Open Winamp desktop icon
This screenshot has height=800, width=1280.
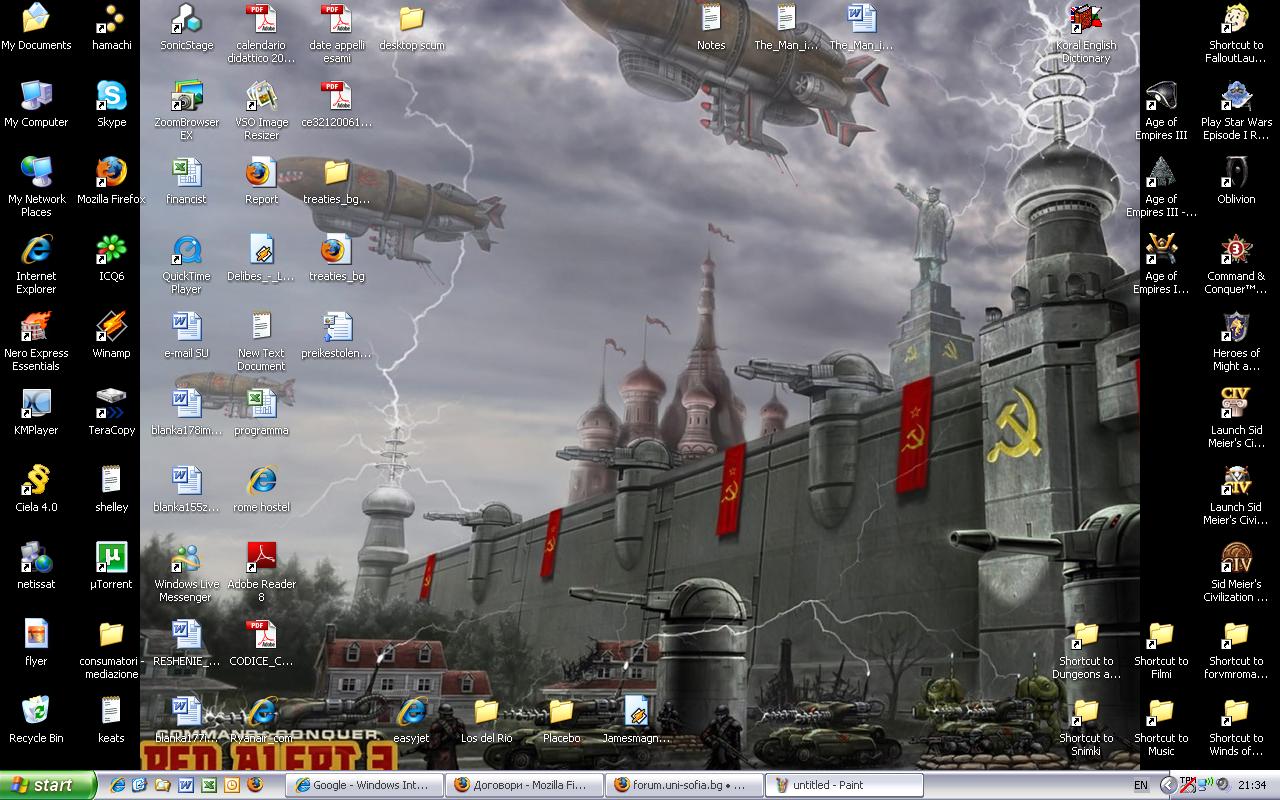pyautogui.click(x=111, y=328)
